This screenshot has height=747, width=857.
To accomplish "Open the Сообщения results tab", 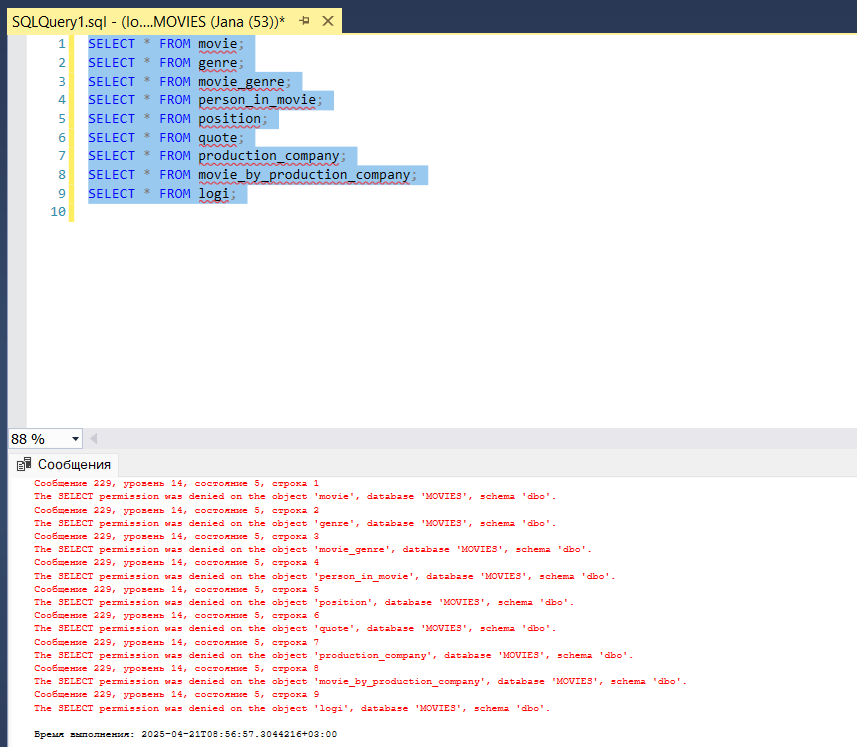I will (65, 464).
